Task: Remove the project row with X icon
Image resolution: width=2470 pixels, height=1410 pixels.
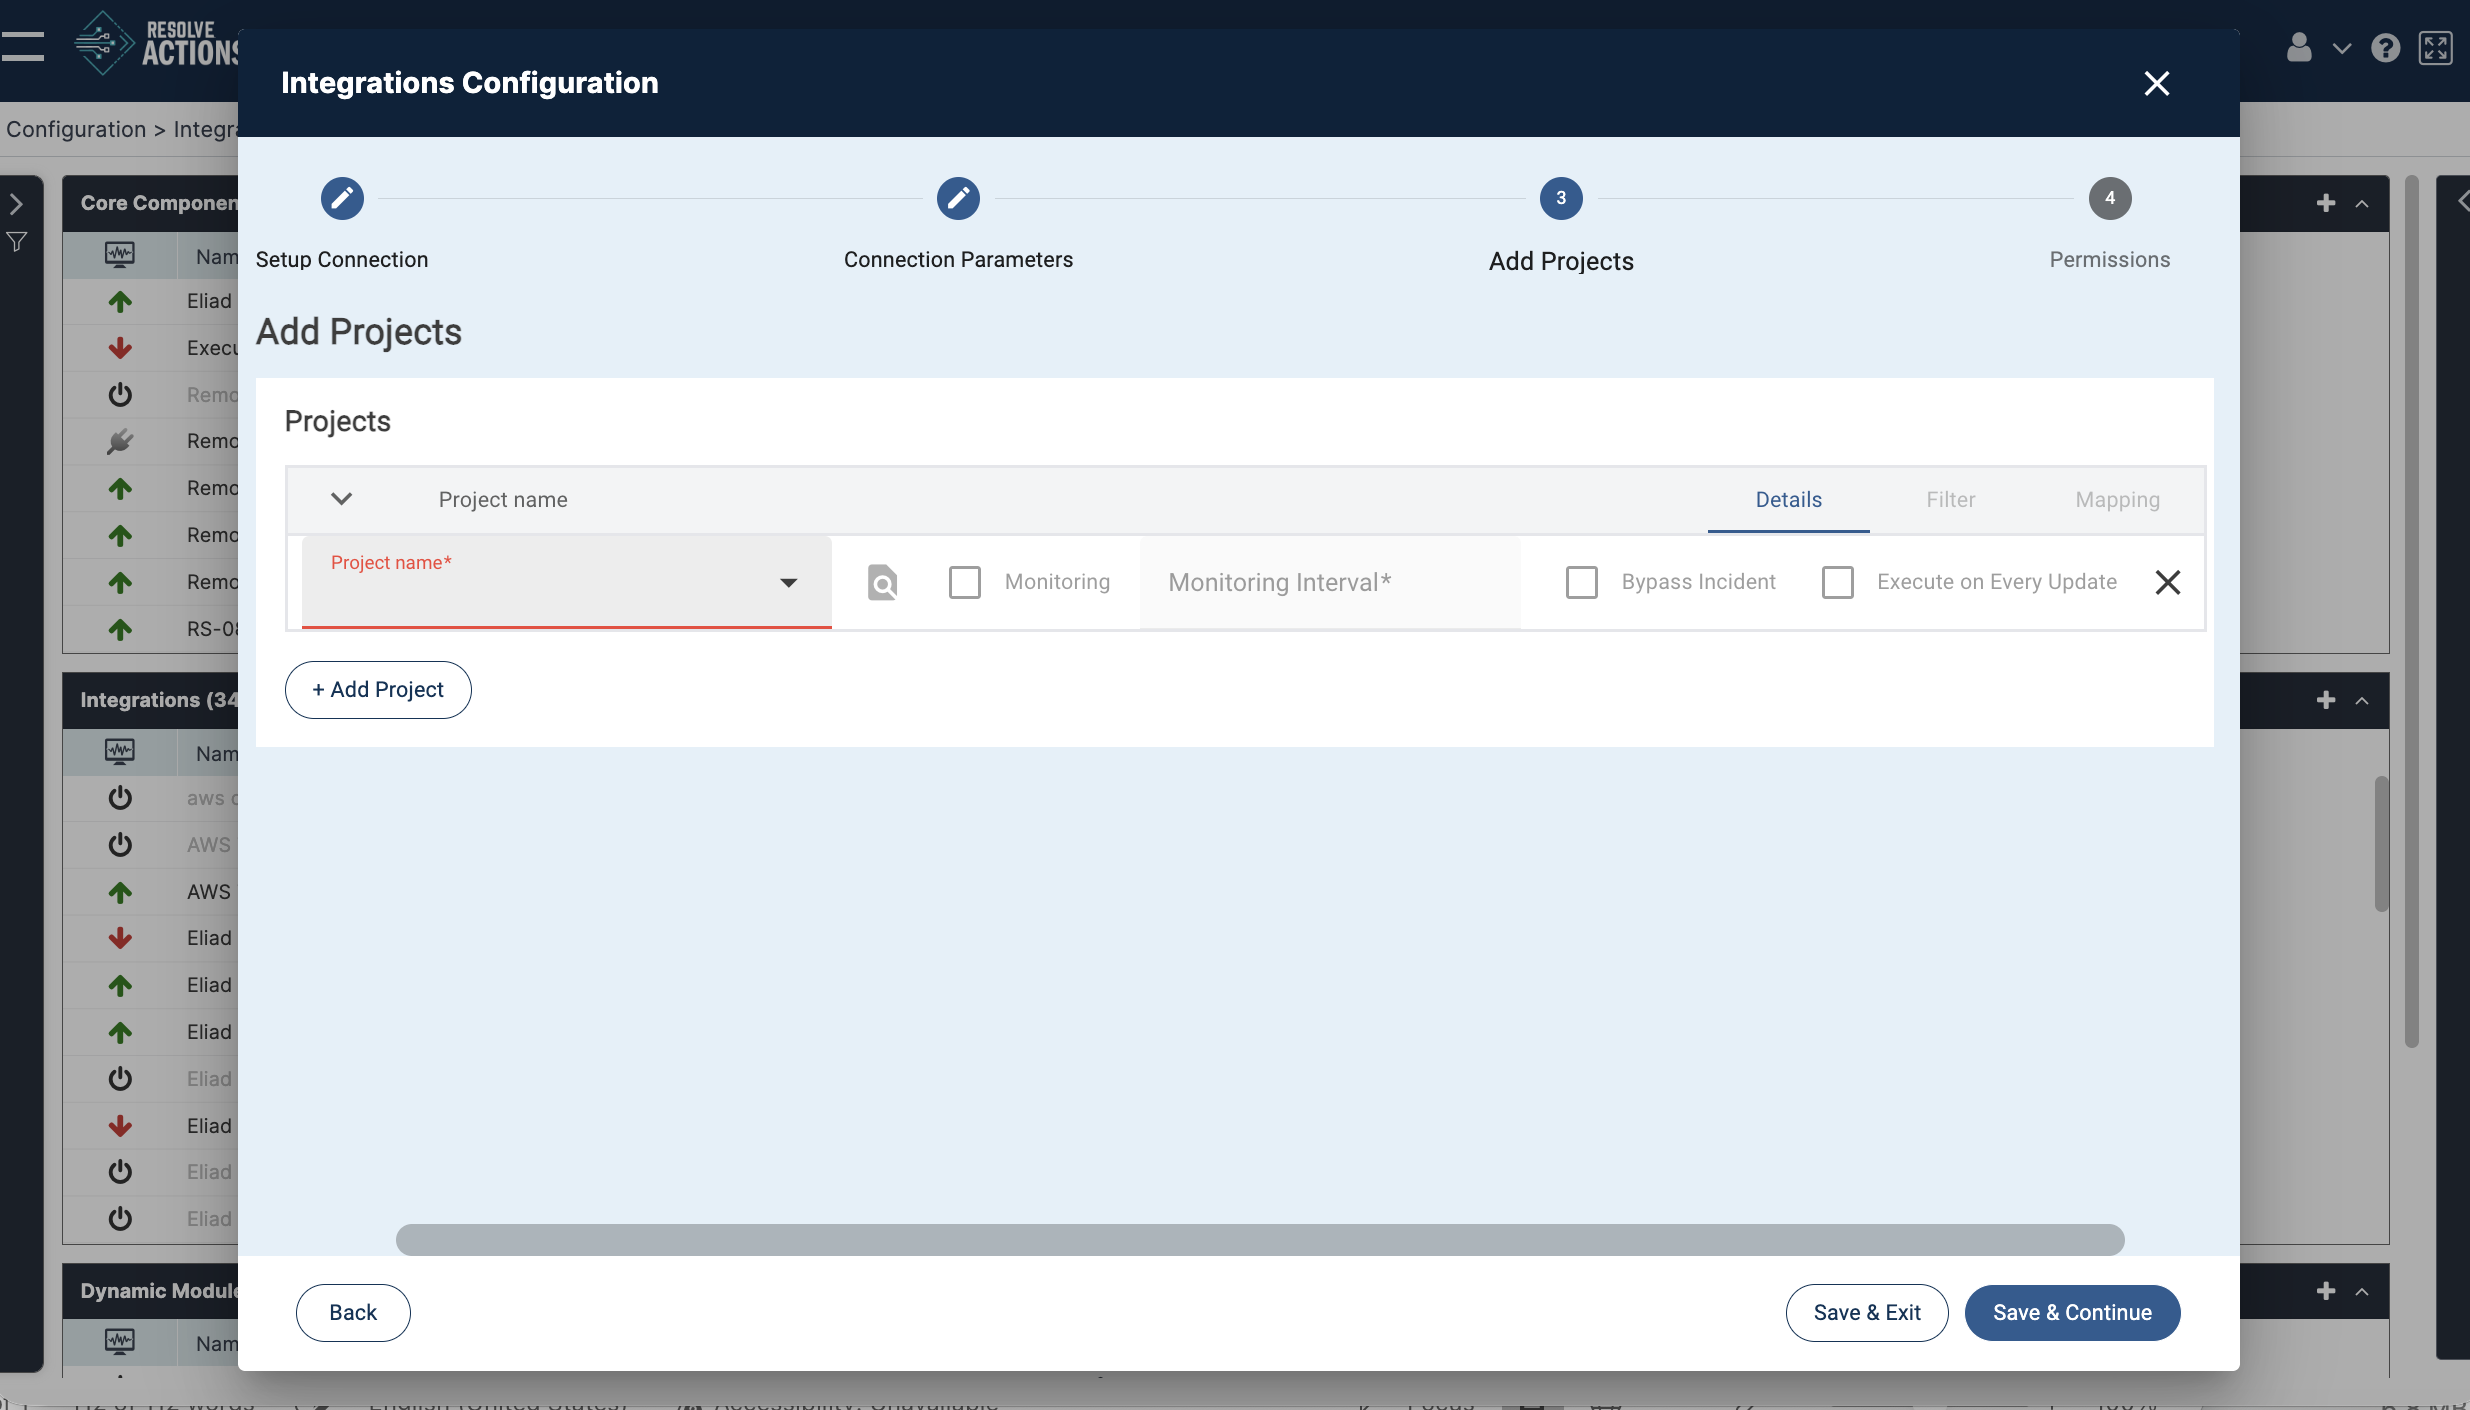Action: coord(2168,582)
